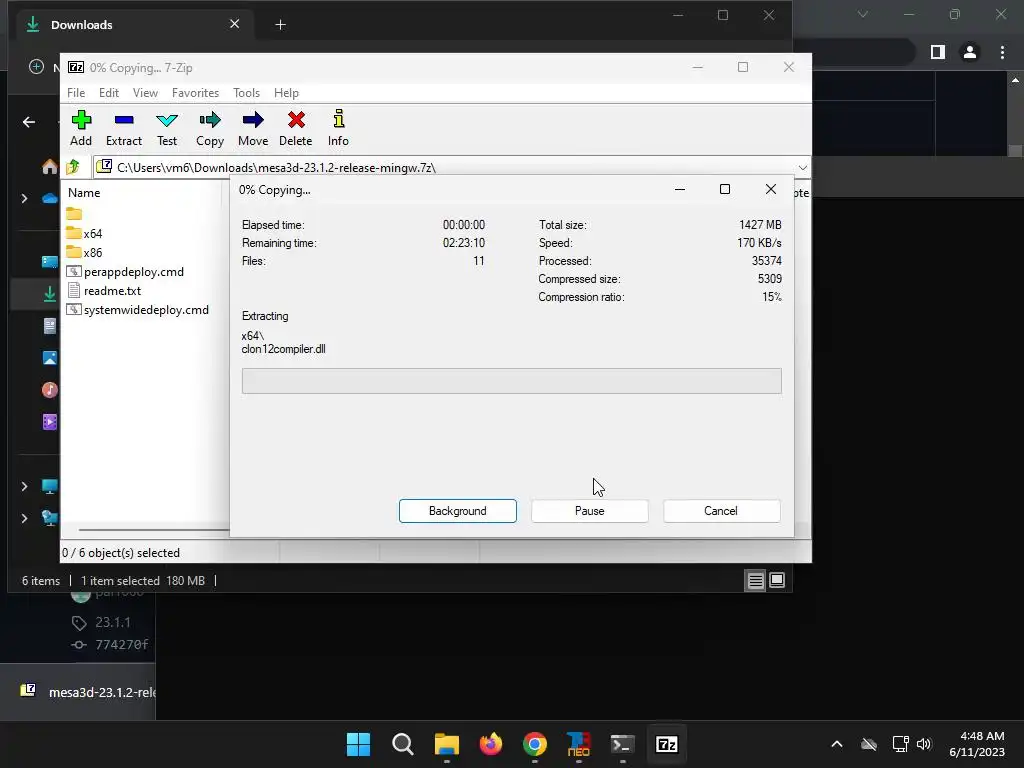Expand the Network tree node
This screenshot has height=768, width=1024.
(x=24, y=519)
